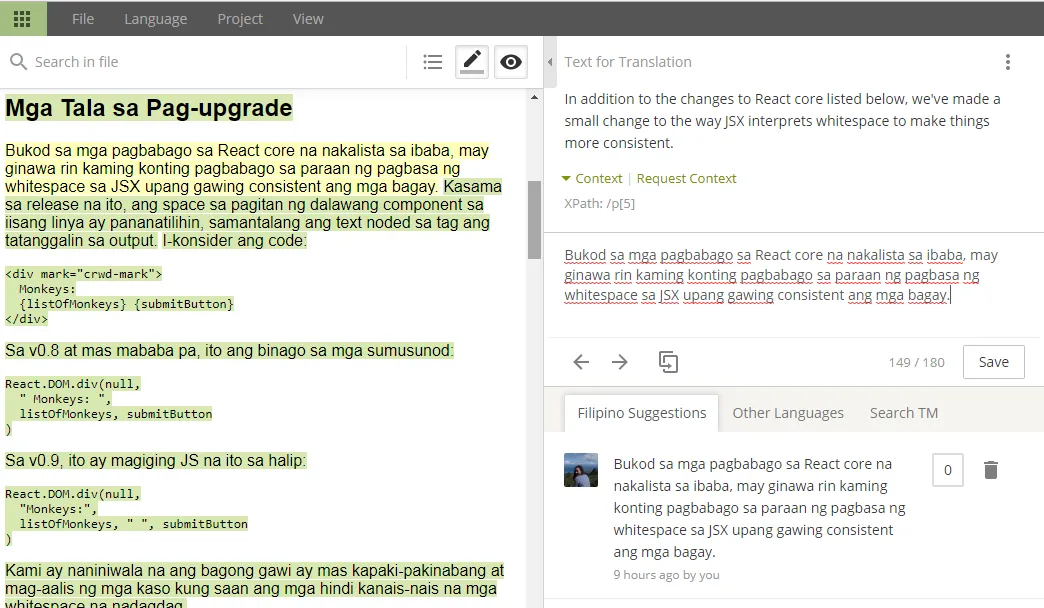This screenshot has height=608, width=1044.
Task: Select the heading 'Mga Tala sa Pag-upgrade'
Action: tap(148, 108)
